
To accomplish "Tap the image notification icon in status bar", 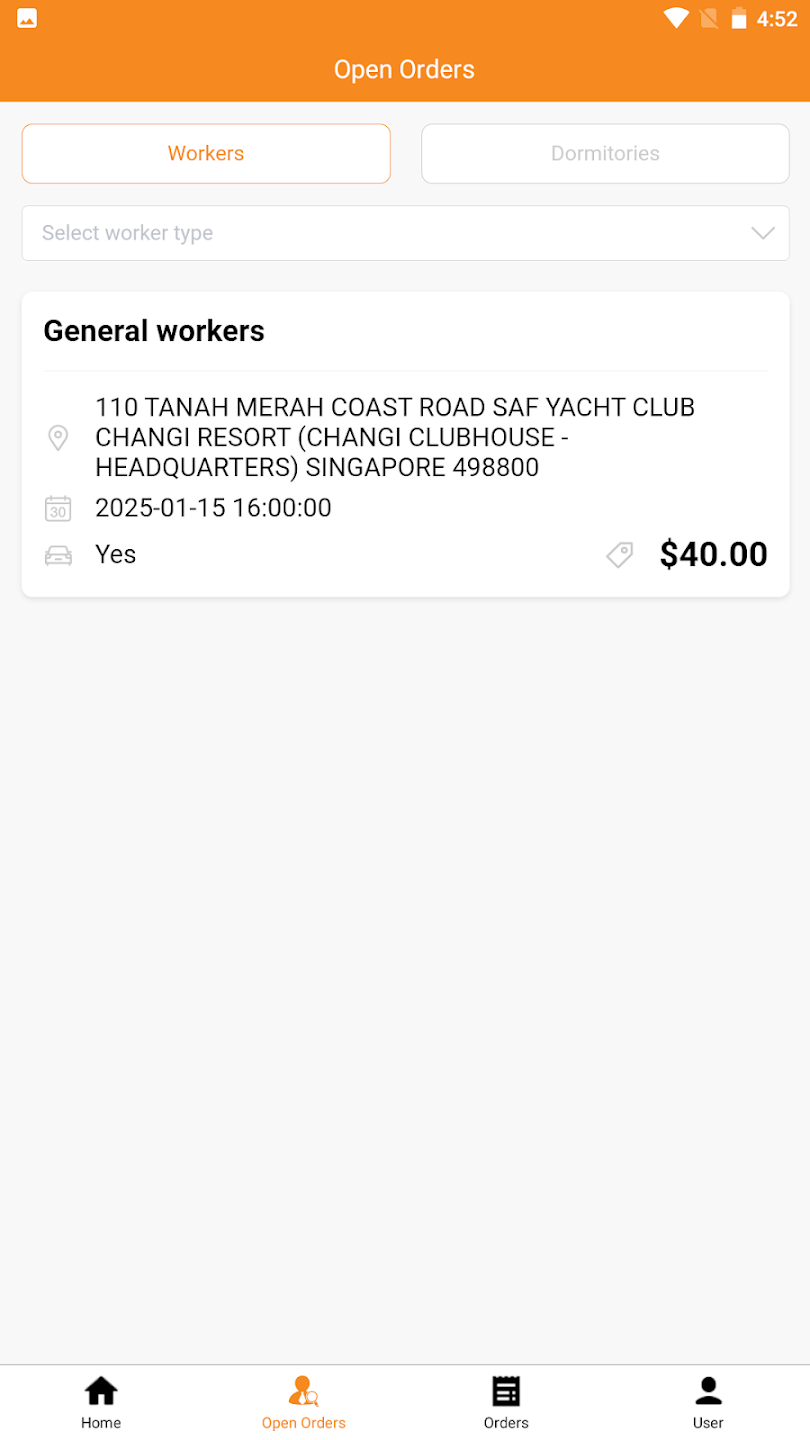I will coord(27,18).
